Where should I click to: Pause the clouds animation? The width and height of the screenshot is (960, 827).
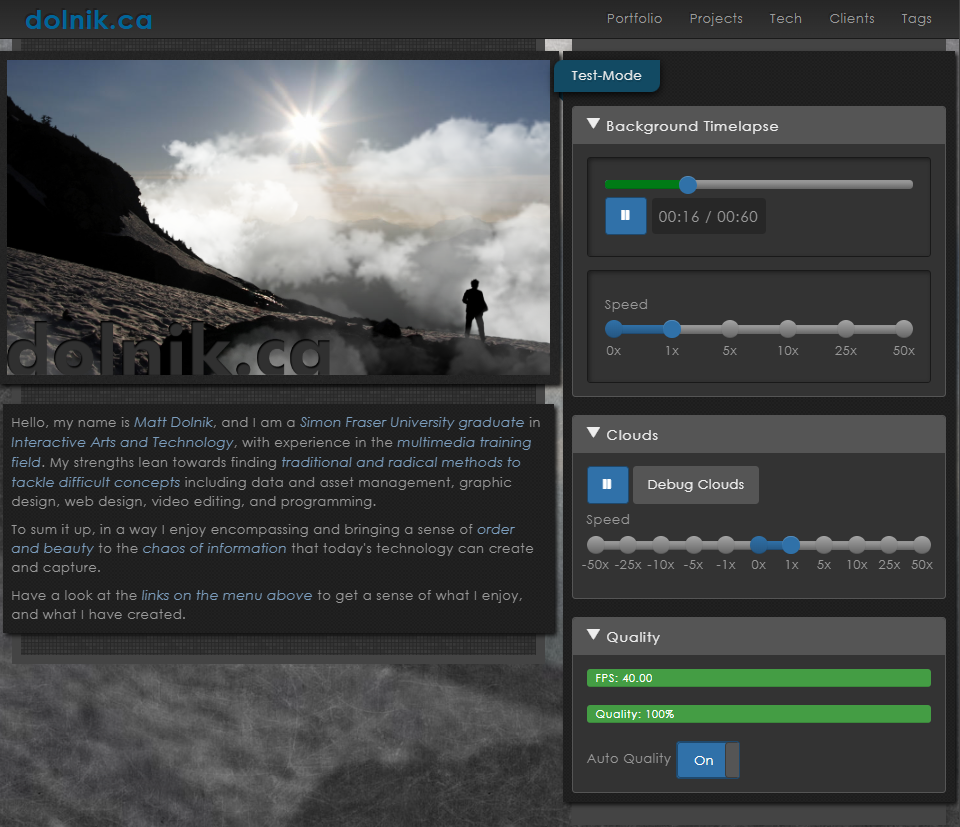(x=607, y=484)
